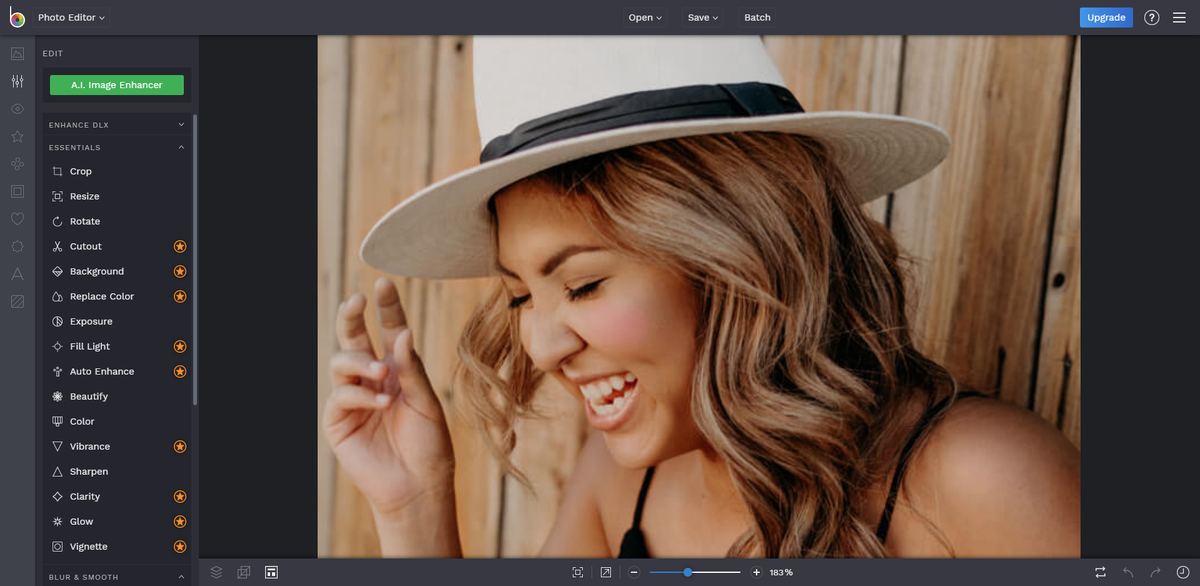The image size is (1200, 586).
Task: Click the fit to screen icon
Action: tap(578, 572)
